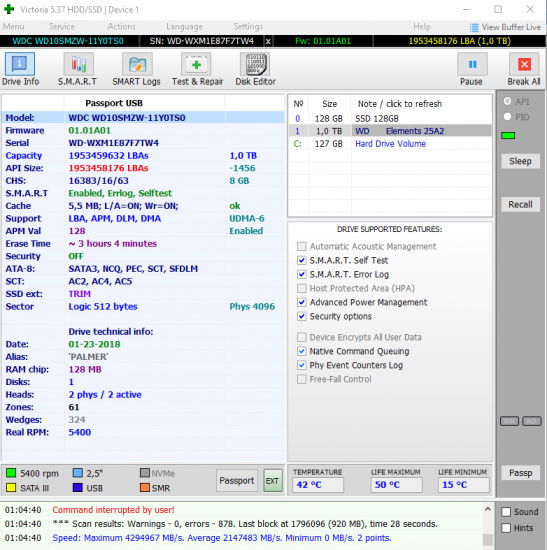Image resolution: width=547 pixels, height=550 pixels.
Task: Select the Model row WDC WD10SMZW-11Y0TS0
Action: pyautogui.click(x=143, y=118)
